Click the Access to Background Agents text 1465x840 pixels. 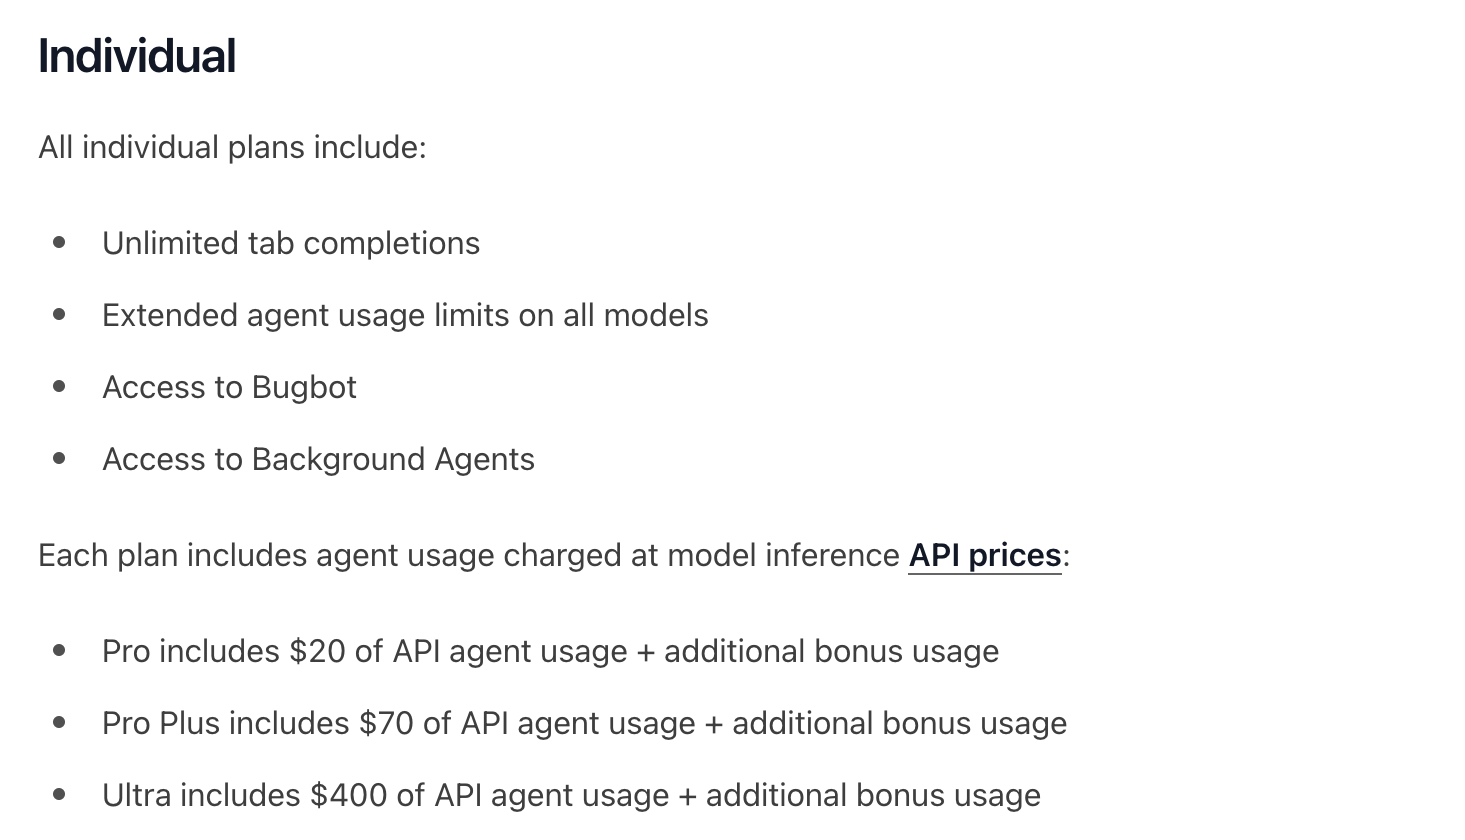(x=318, y=459)
